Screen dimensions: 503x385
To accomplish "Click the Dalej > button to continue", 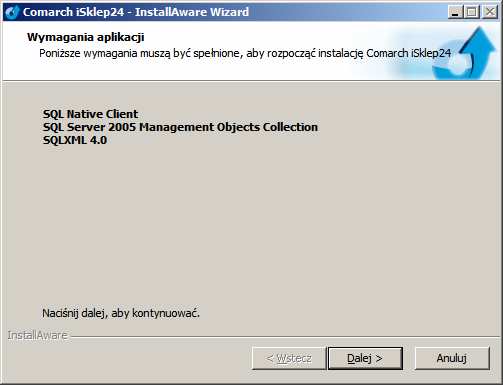I will (x=365, y=358).
